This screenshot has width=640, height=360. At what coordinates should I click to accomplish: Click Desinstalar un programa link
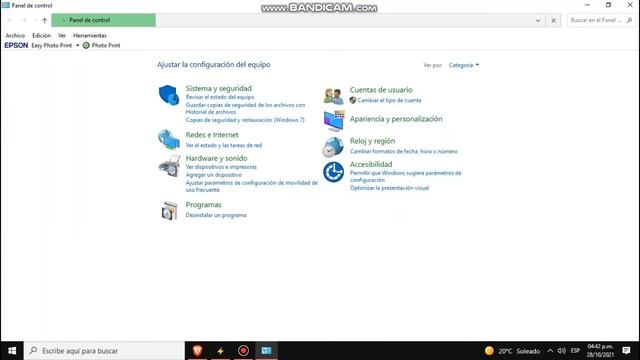[216, 215]
